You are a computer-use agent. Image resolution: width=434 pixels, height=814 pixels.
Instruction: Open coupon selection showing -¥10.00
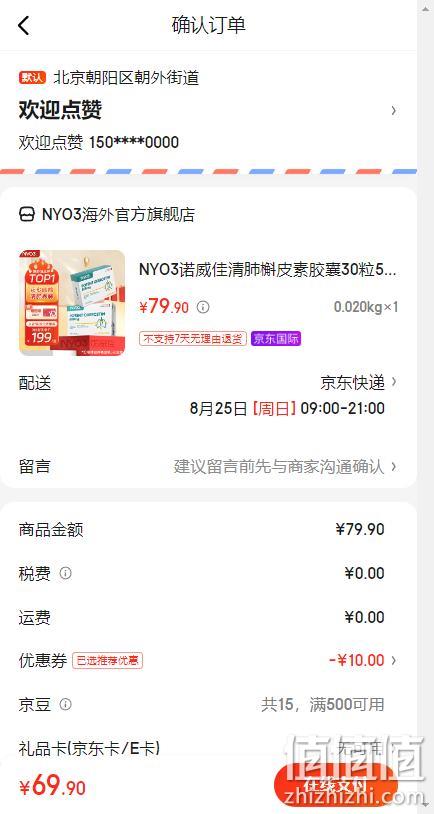[362, 661]
